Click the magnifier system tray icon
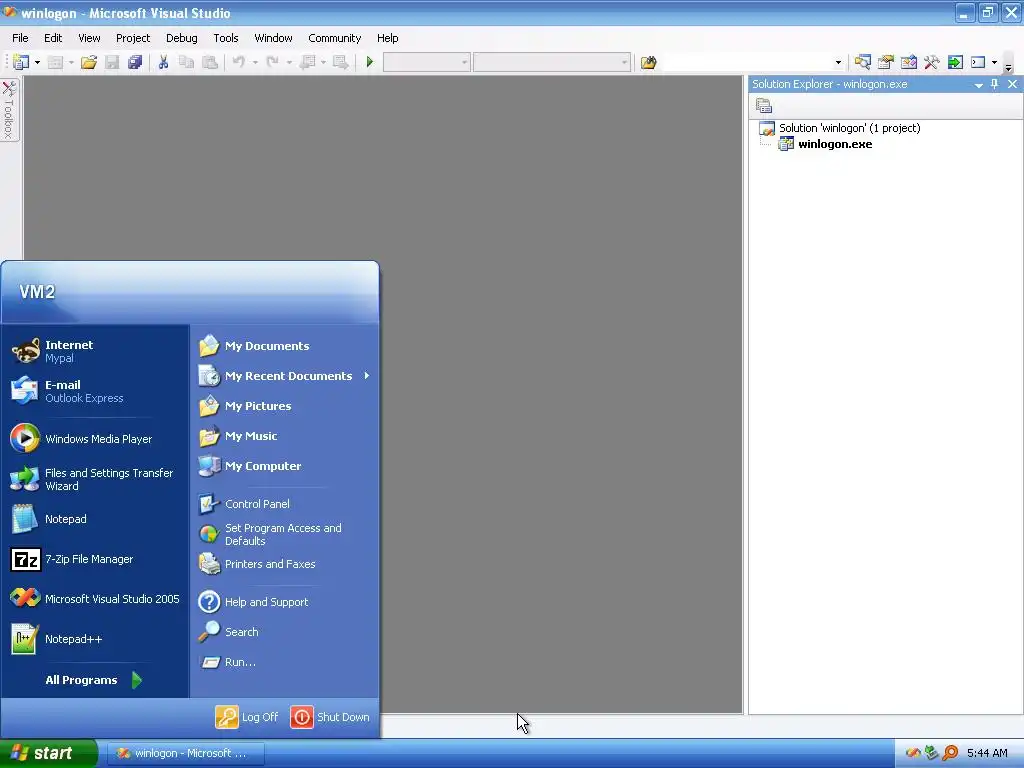The width and height of the screenshot is (1024, 768). click(950, 753)
